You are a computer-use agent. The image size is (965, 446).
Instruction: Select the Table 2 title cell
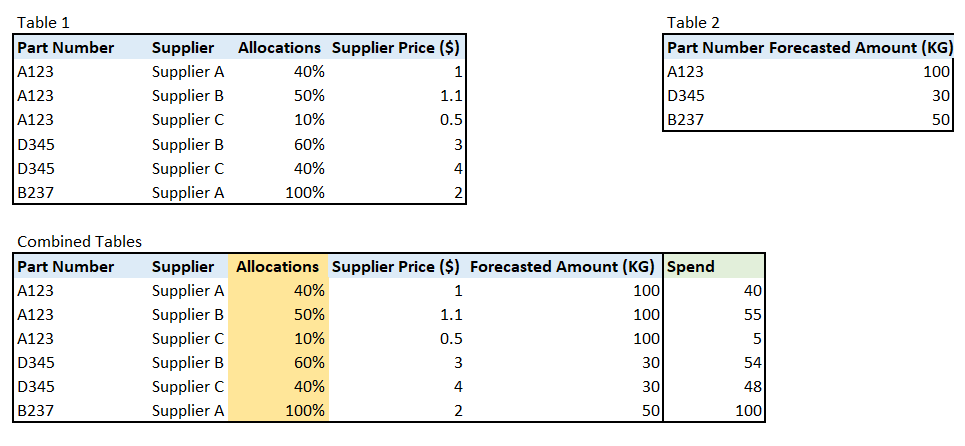pyautogui.click(x=693, y=23)
